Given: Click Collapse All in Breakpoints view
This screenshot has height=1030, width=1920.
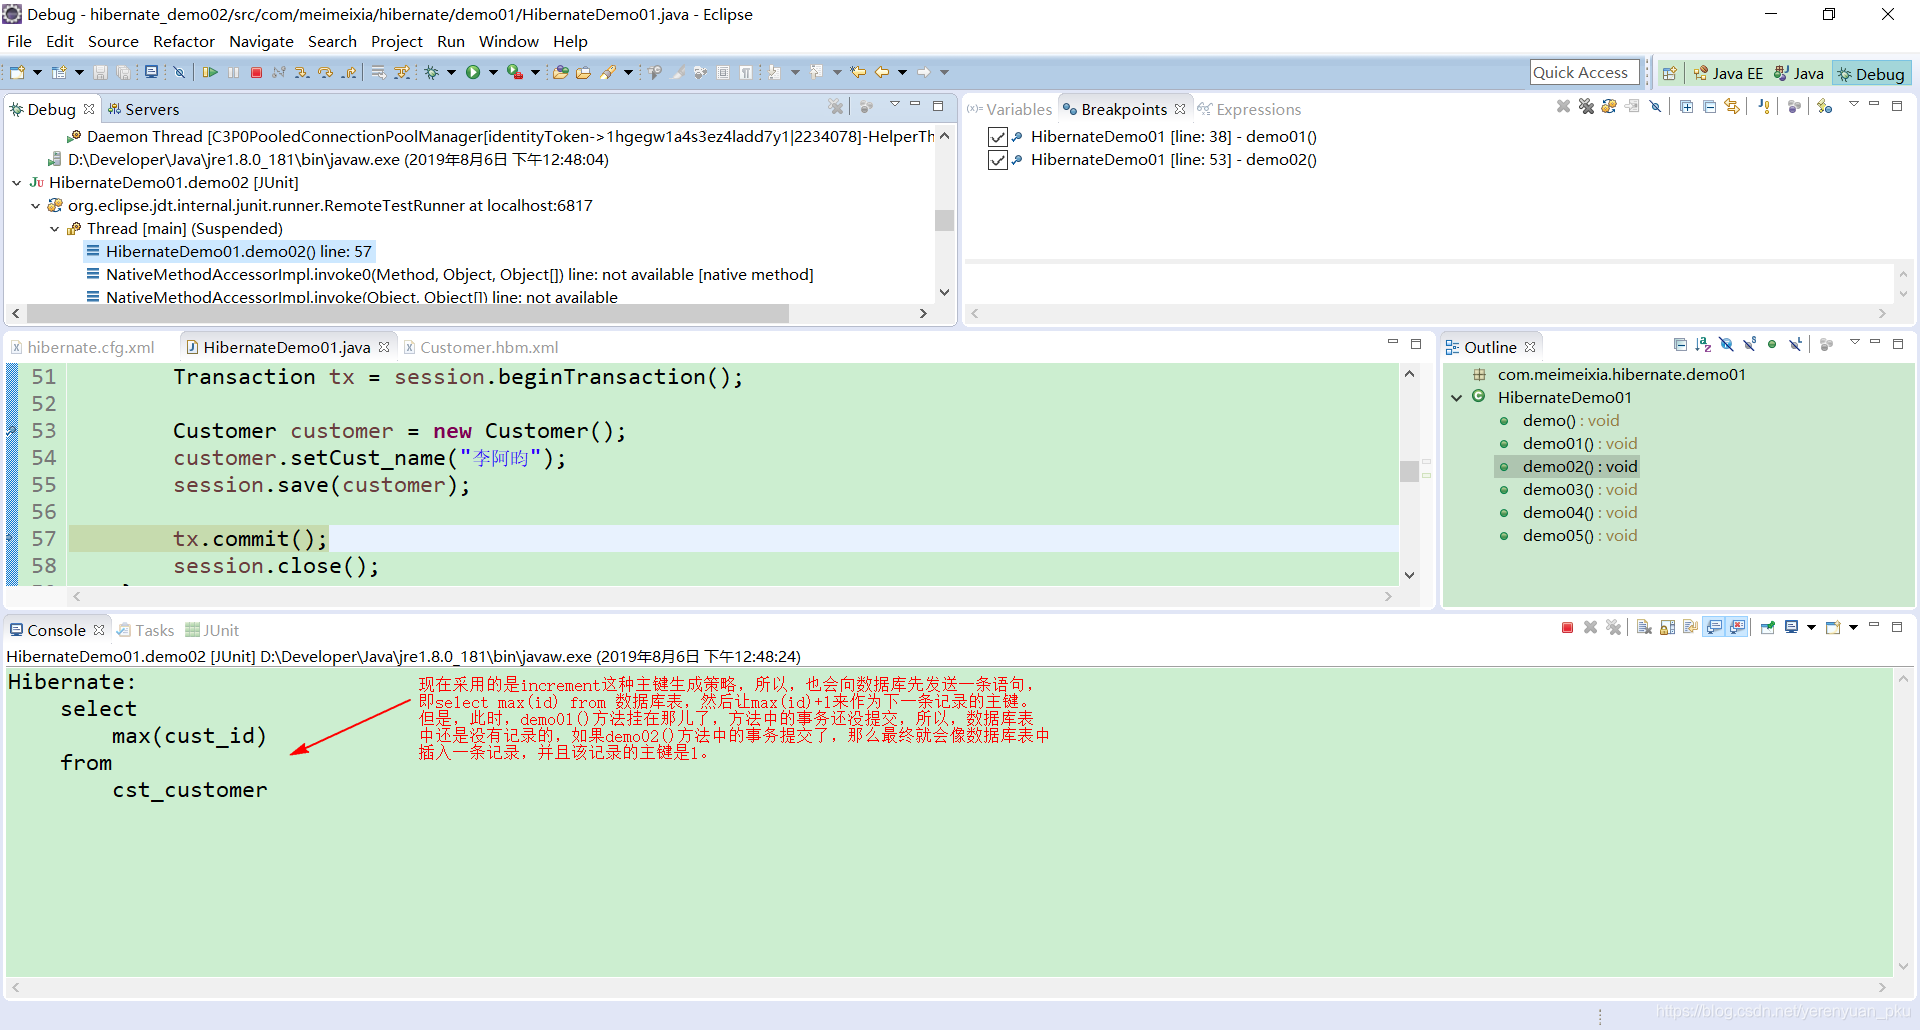Looking at the screenshot, I should click(1710, 106).
